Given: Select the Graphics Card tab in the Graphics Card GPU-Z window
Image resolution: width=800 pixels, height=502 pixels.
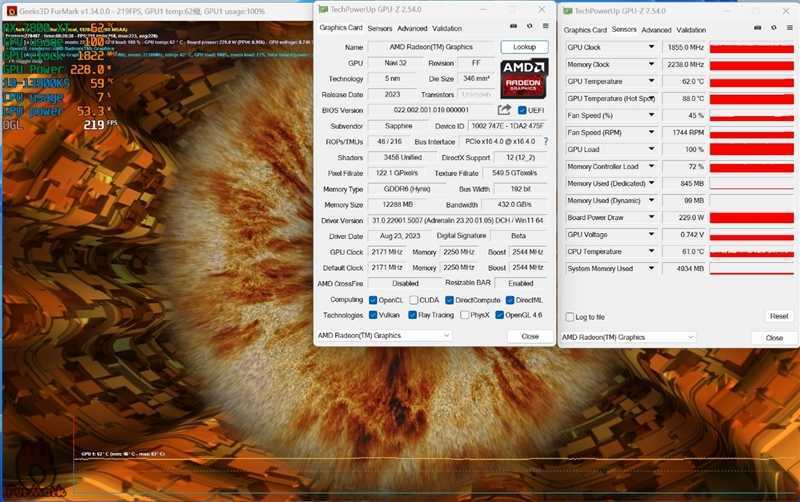Looking at the screenshot, I should click(x=341, y=28).
